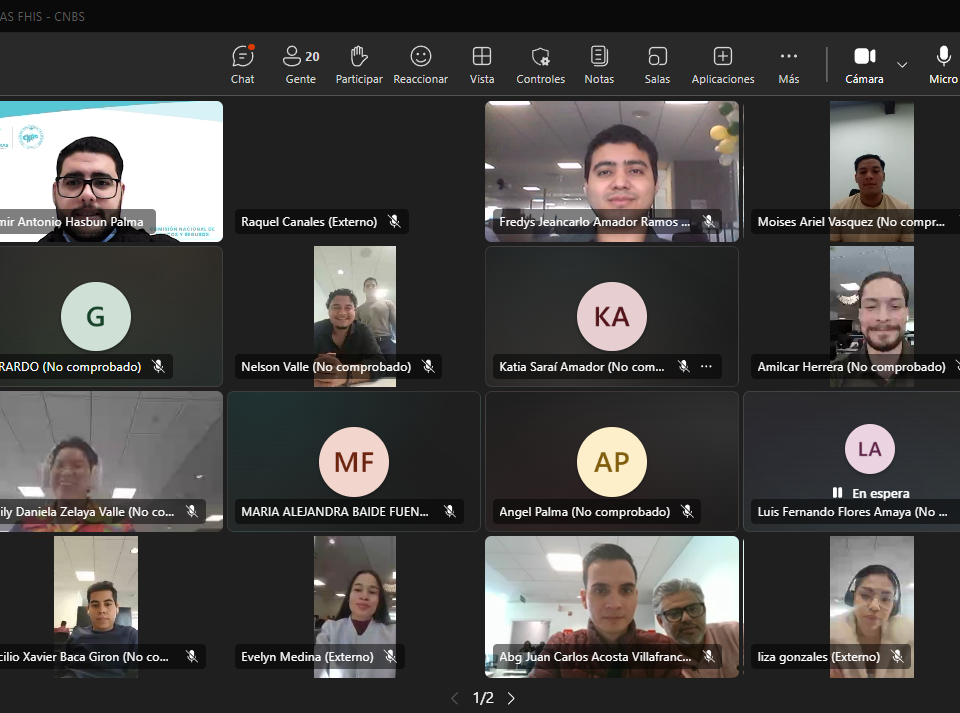The width and height of the screenshot is (960, 713).
Task: Open meeting Controles settings
Action: point(540,64)
